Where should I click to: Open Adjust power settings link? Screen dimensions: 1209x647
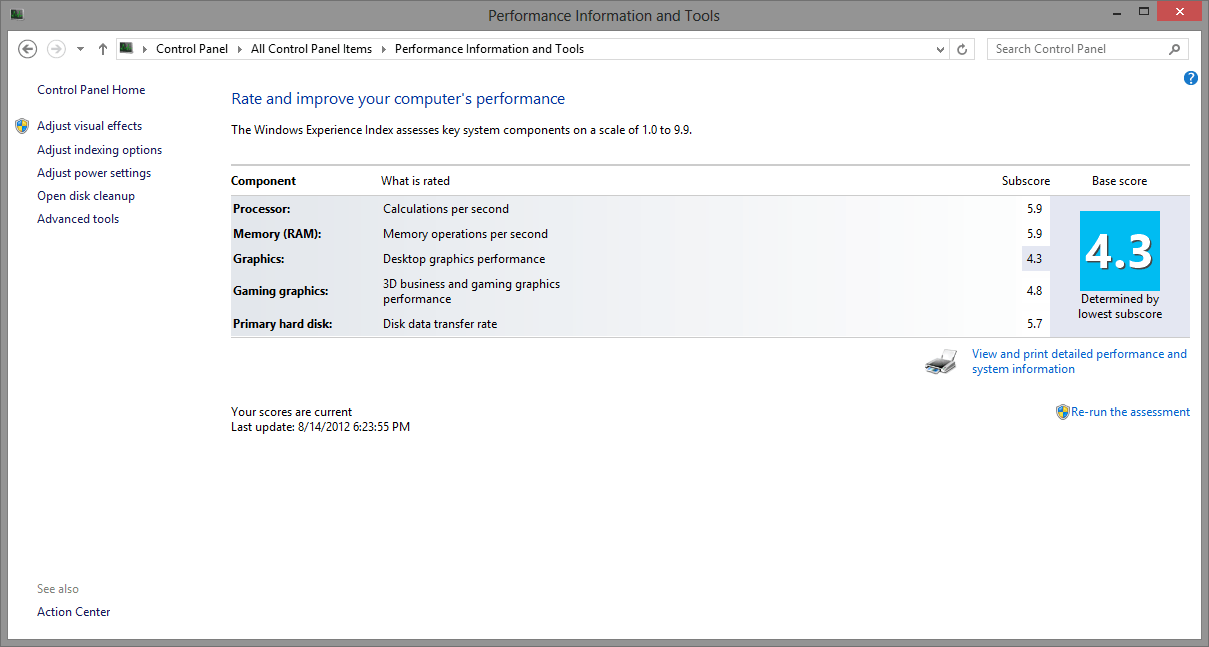click(x=94, y=173)
